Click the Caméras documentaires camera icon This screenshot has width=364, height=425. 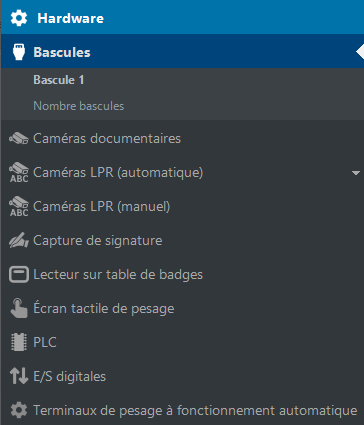pyautogui.click(x=19, y=138)
